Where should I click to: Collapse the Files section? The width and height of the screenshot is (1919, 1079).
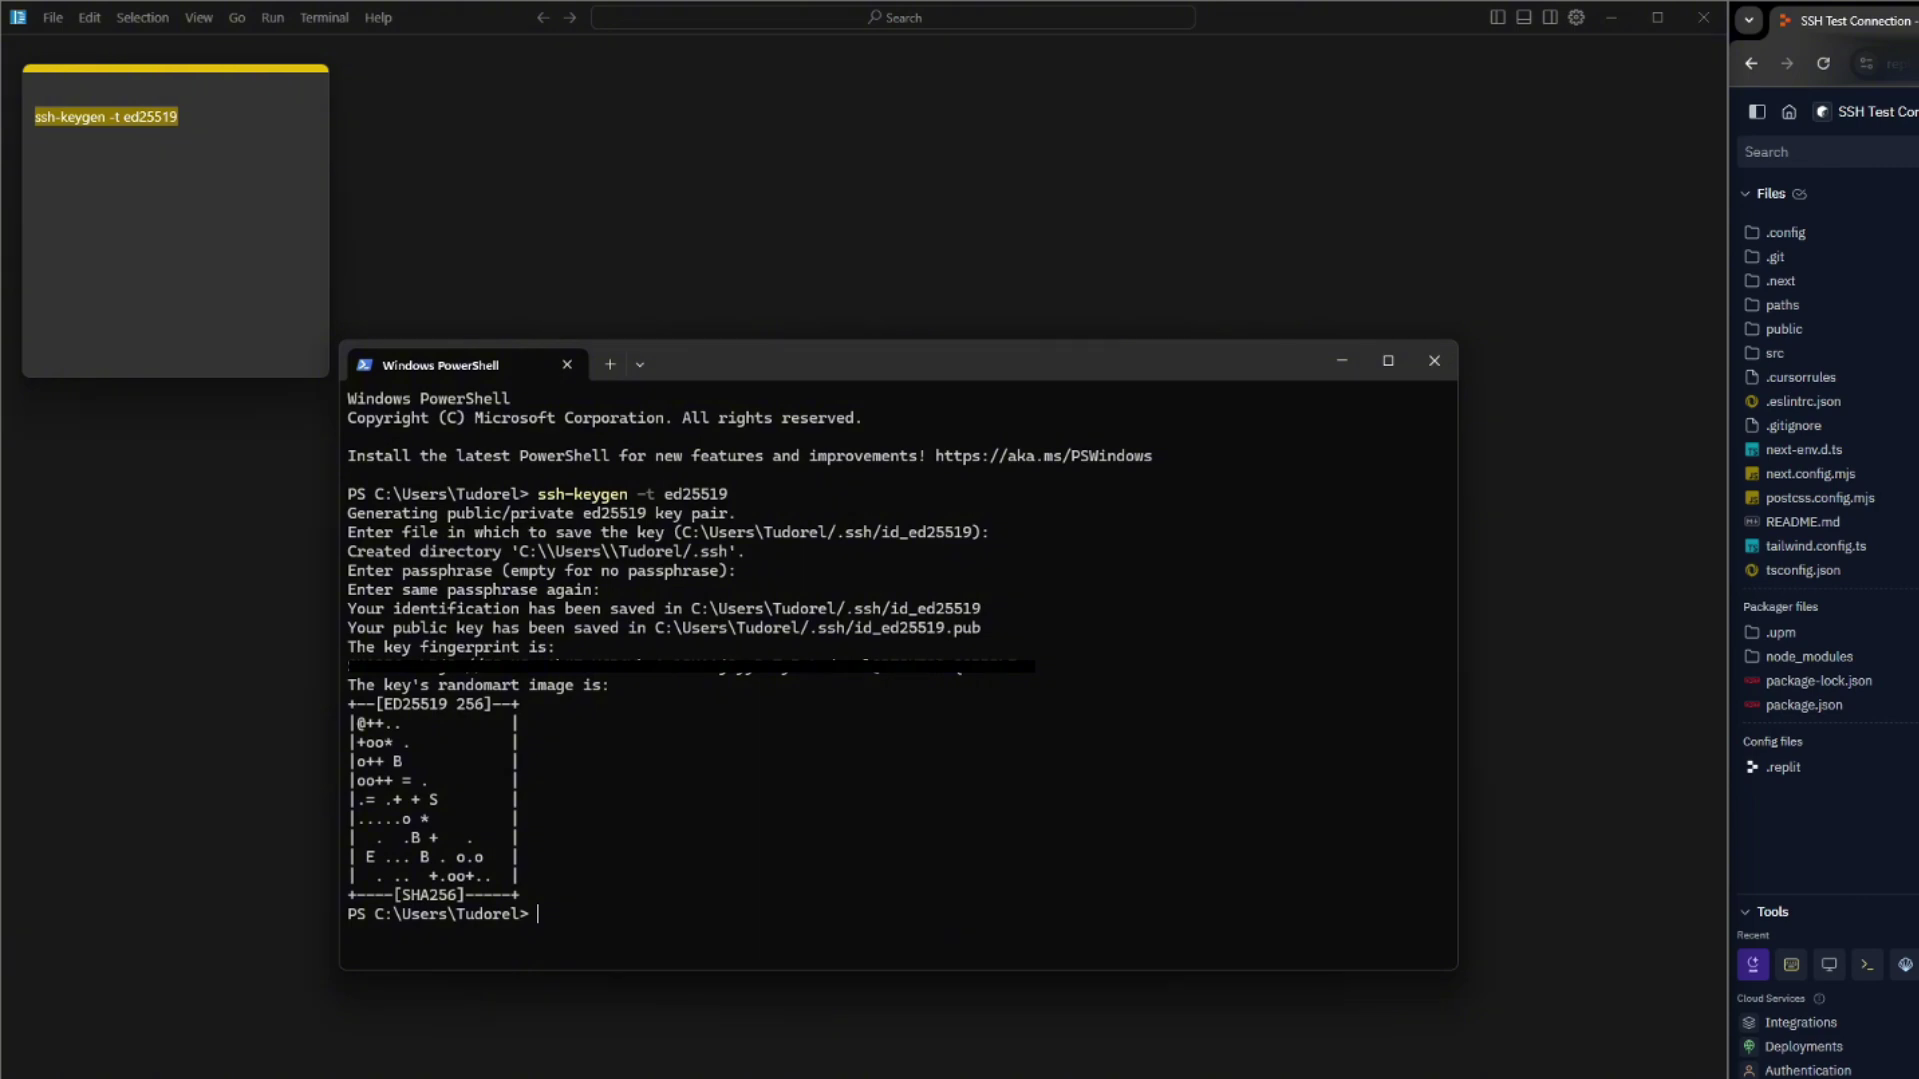[1745, 194]
